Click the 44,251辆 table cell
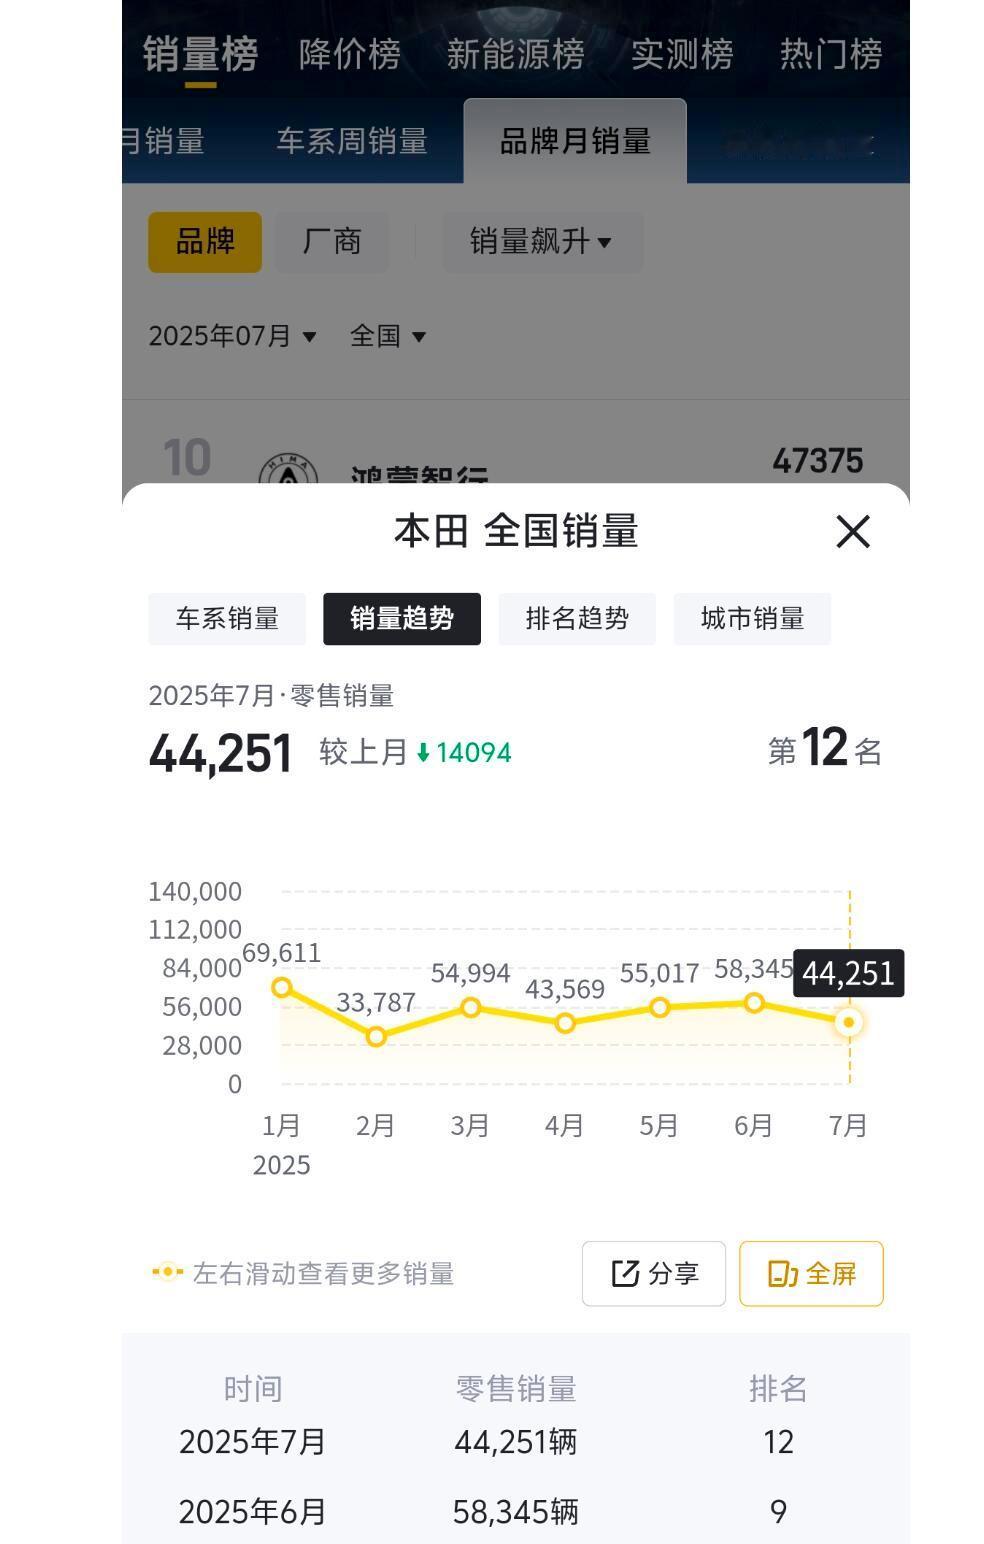 coord(516,1442)
